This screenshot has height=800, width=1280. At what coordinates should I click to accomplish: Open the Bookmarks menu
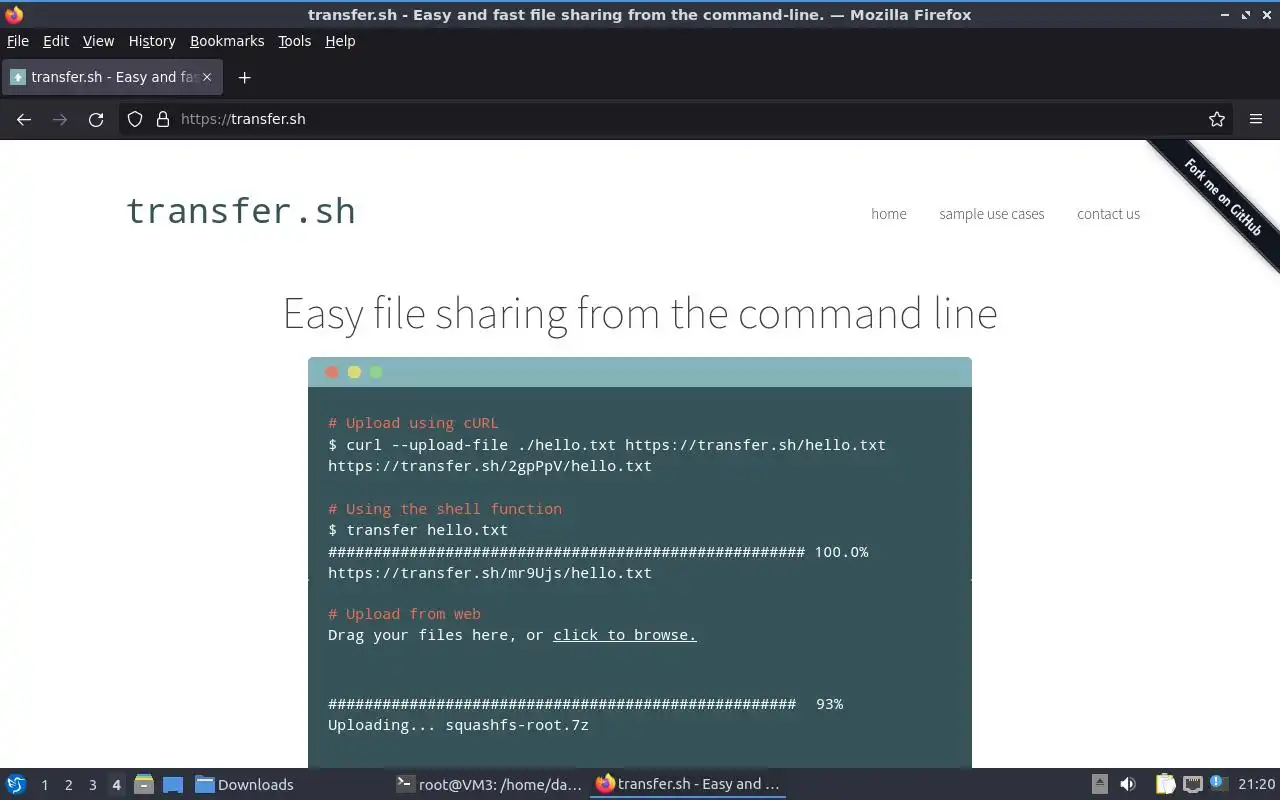tap(227, 41)
